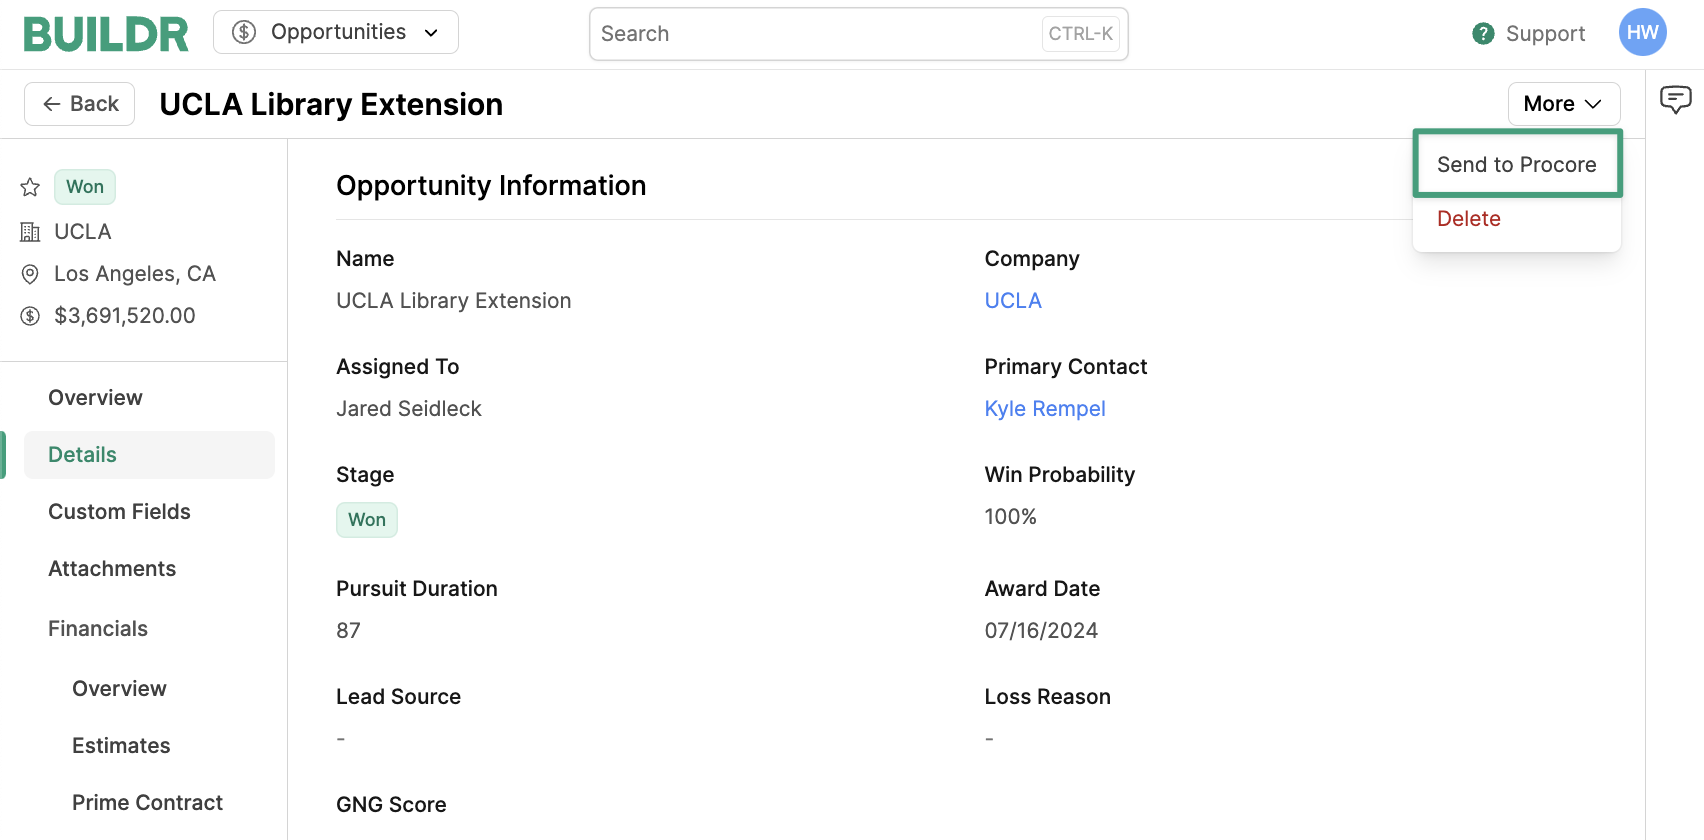Go back with the Back button

tap(80, 104)
